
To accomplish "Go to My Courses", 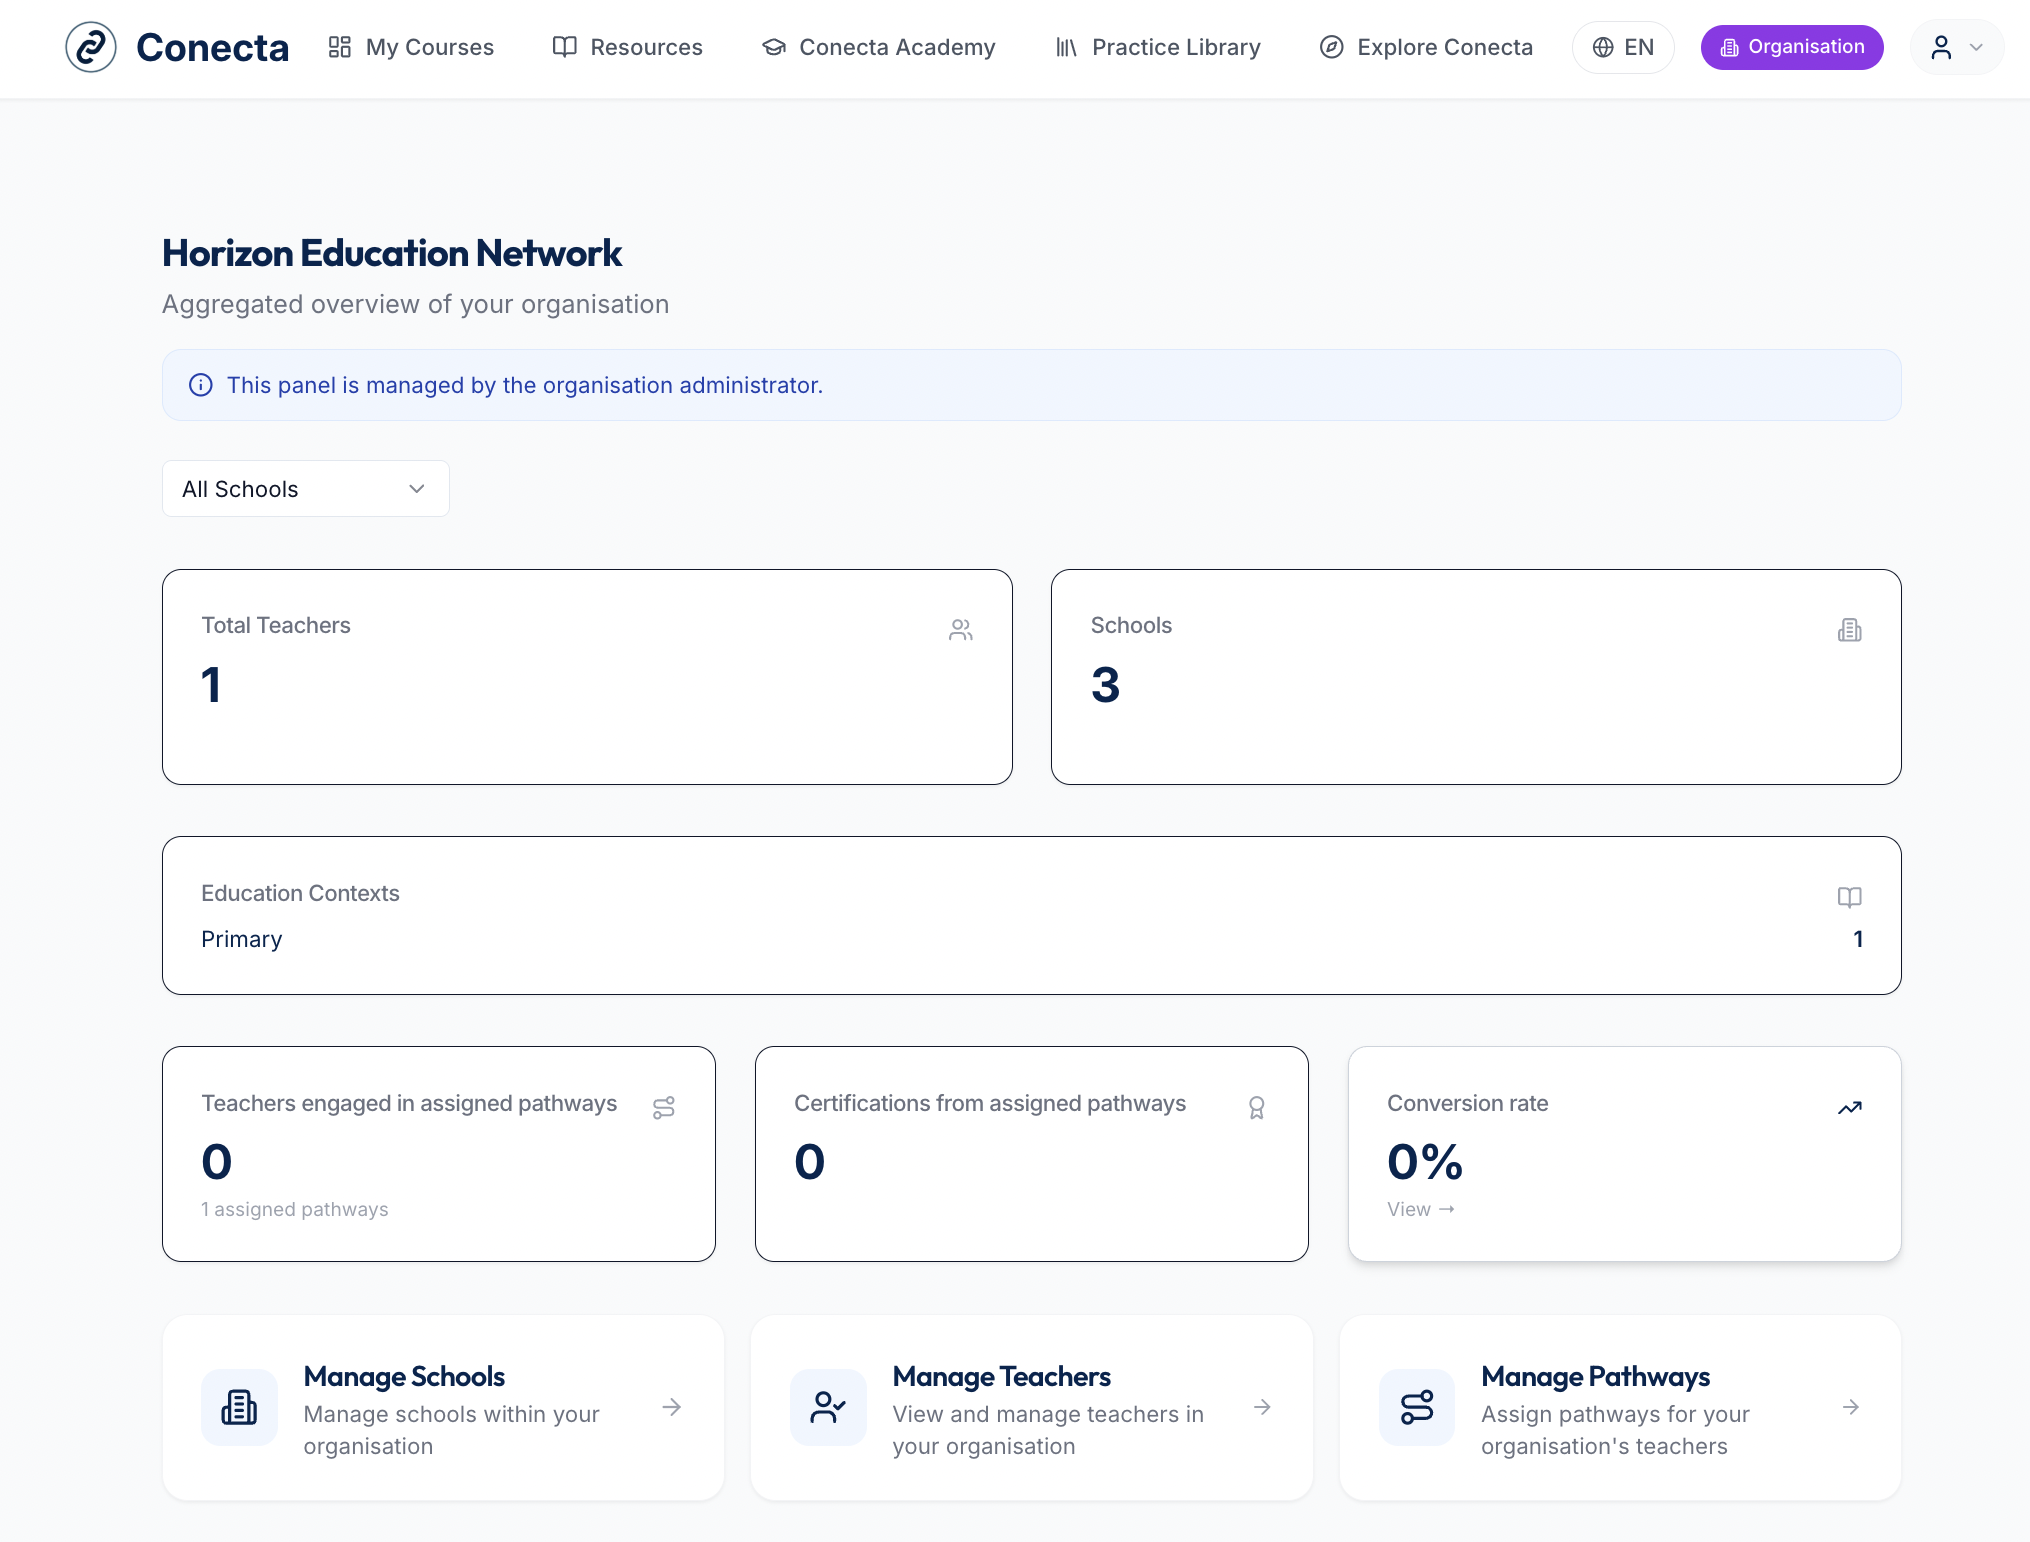I will click(411, 47).
